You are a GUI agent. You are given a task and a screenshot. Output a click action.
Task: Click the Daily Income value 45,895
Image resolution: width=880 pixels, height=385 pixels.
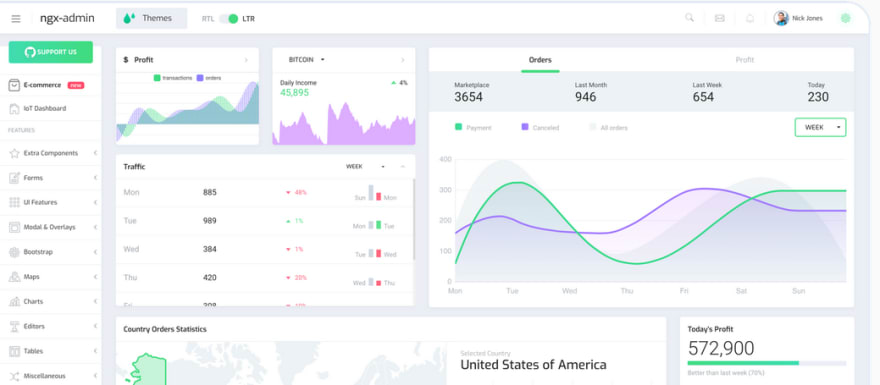pyautogui.click(x=295, y=93)
